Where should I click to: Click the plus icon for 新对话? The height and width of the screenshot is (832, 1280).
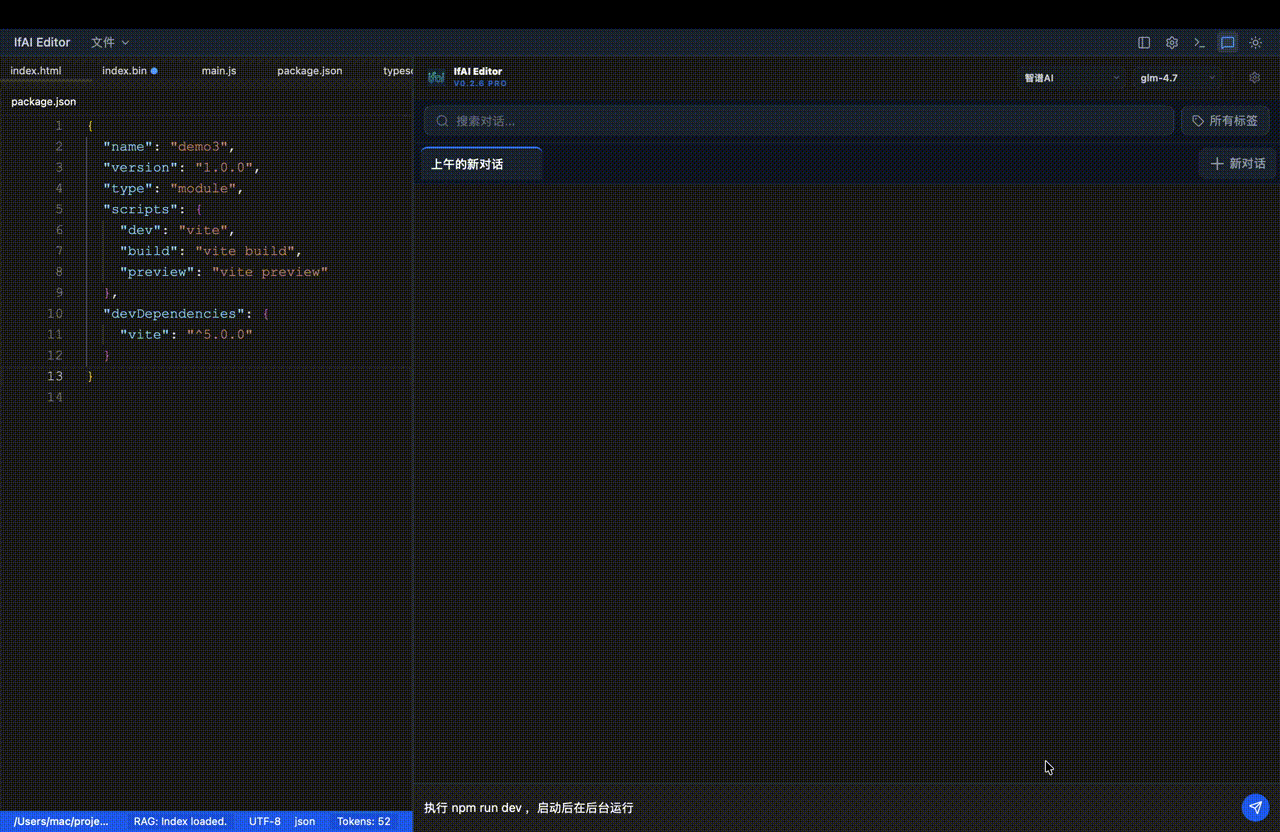click(1217, 164)
